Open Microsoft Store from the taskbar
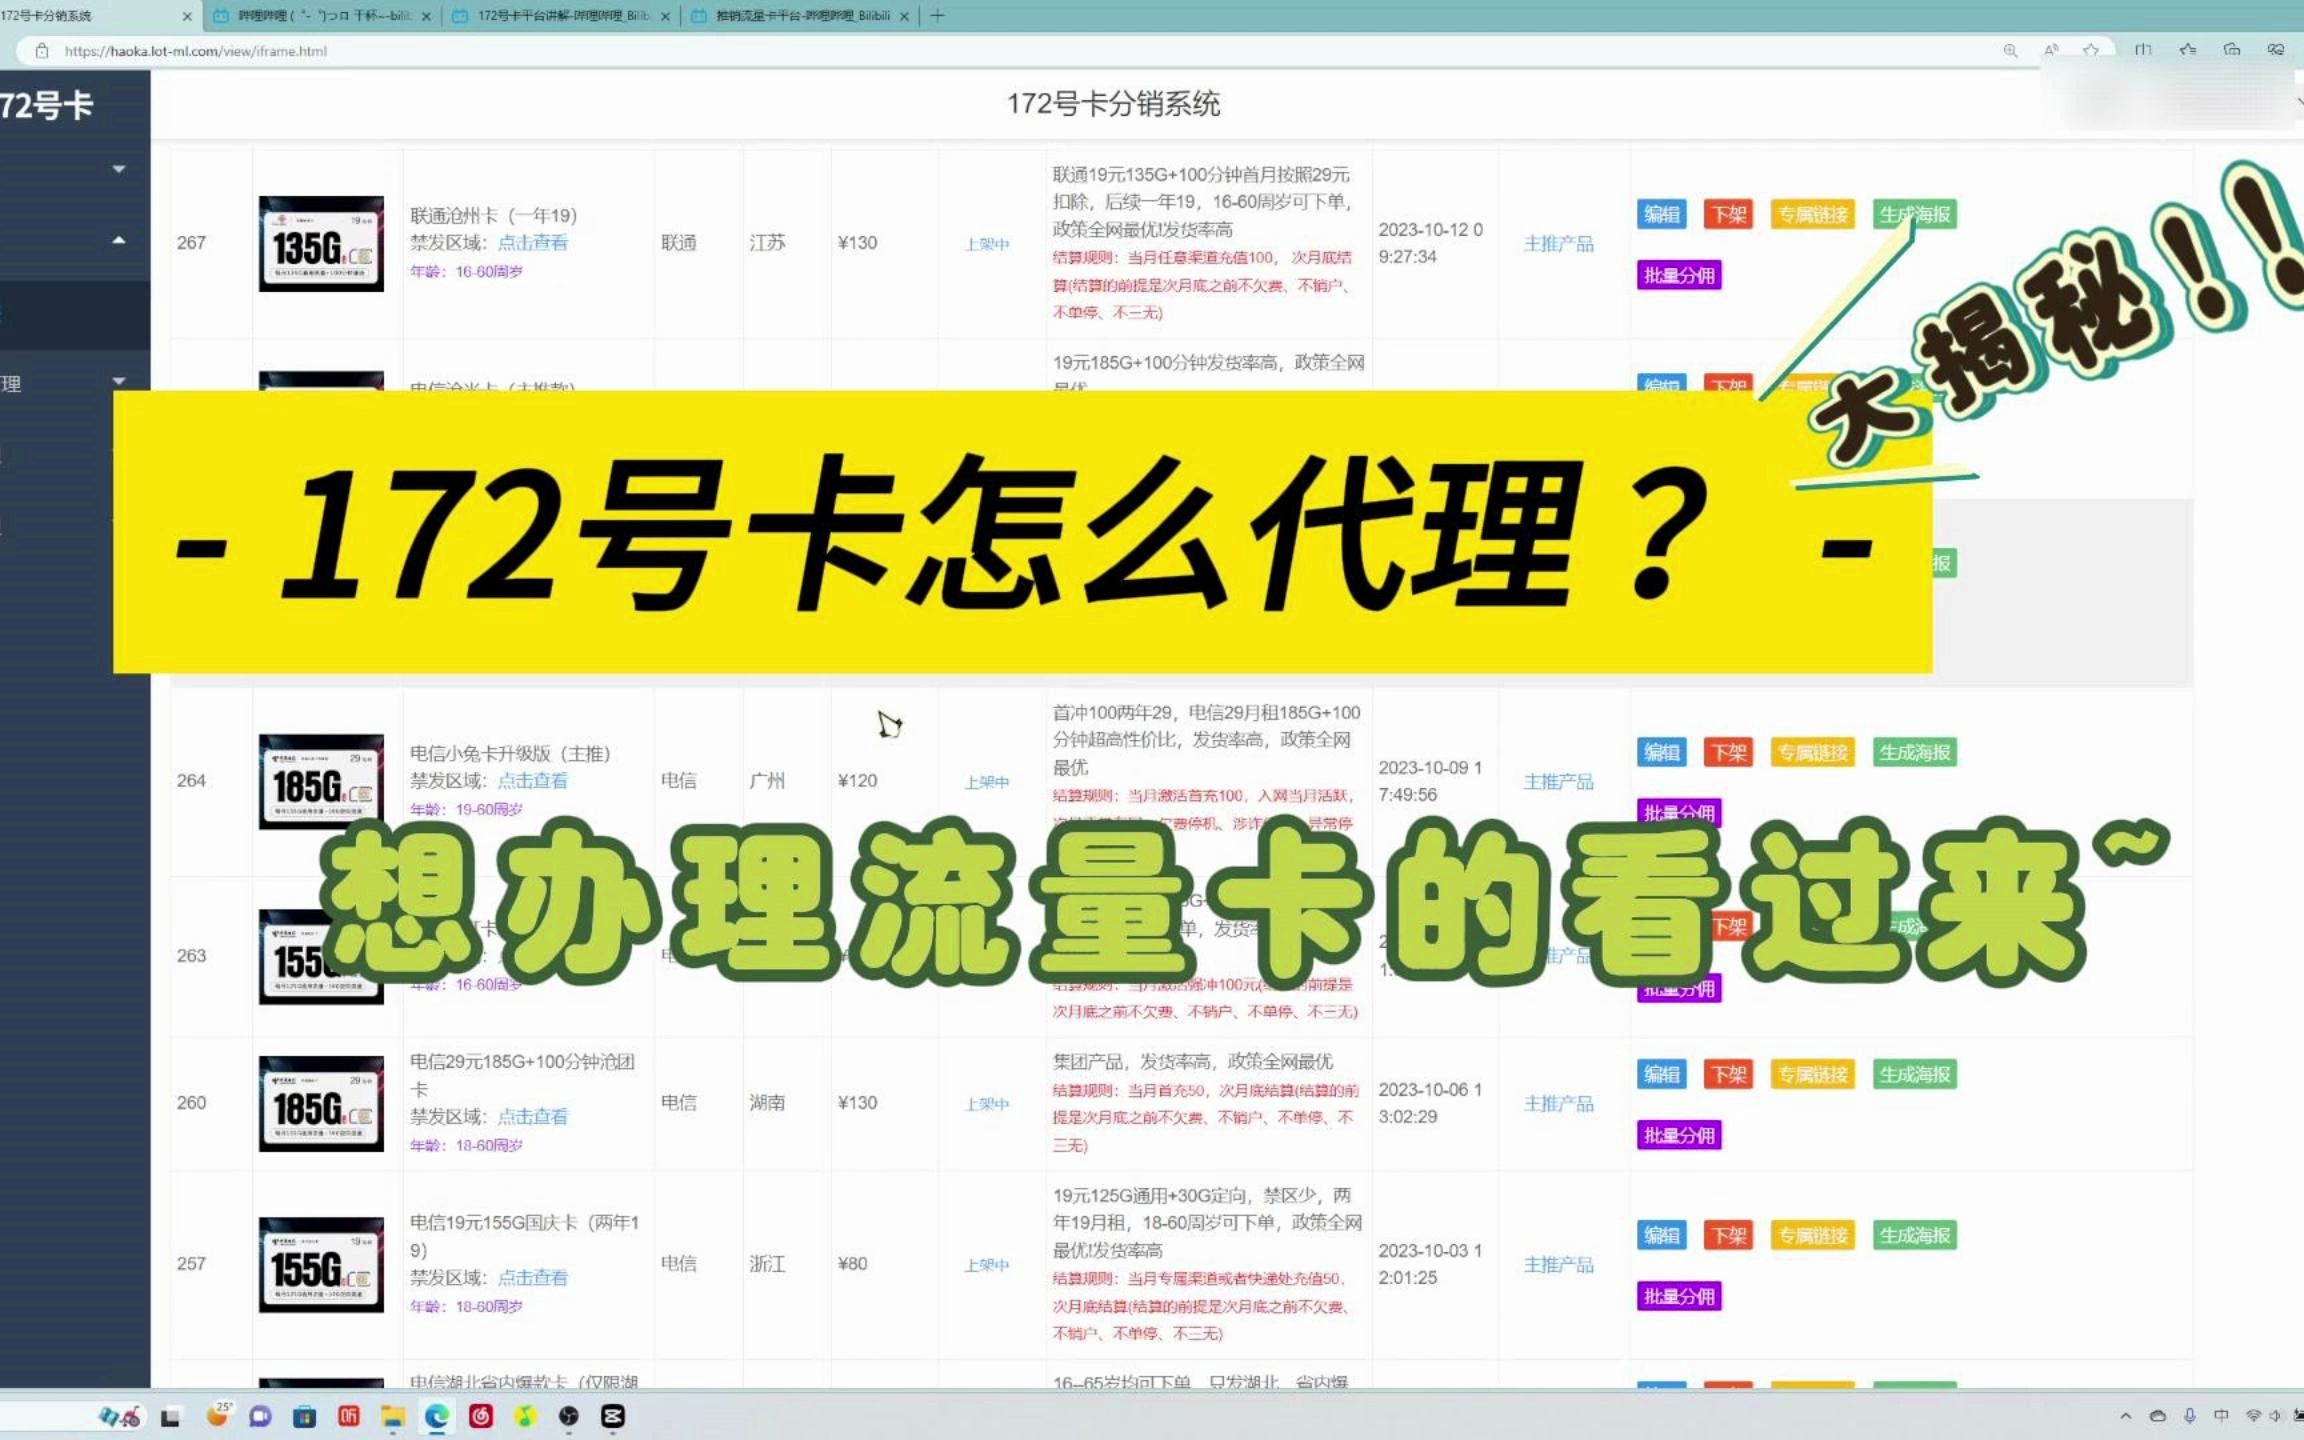Image resolution: width=2304 pixels, height=1440 pixels. click(304, 1416)
